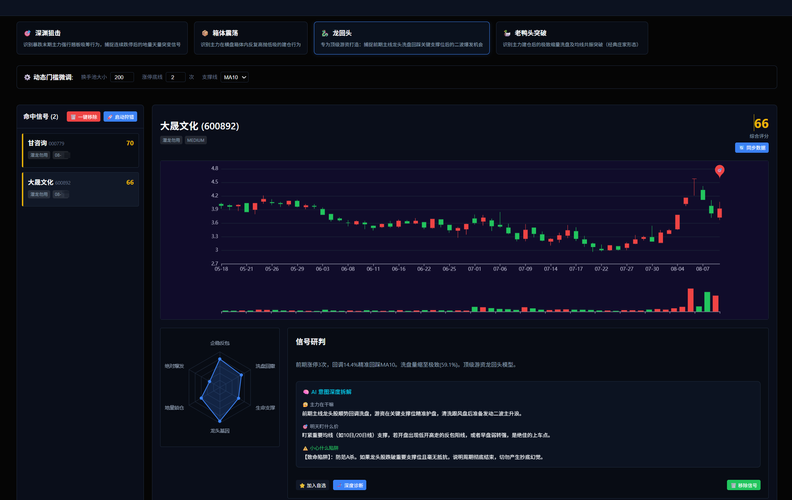Click the 4.8 price axis label
This screenshot has height=500, width=792.
point(215,168)
